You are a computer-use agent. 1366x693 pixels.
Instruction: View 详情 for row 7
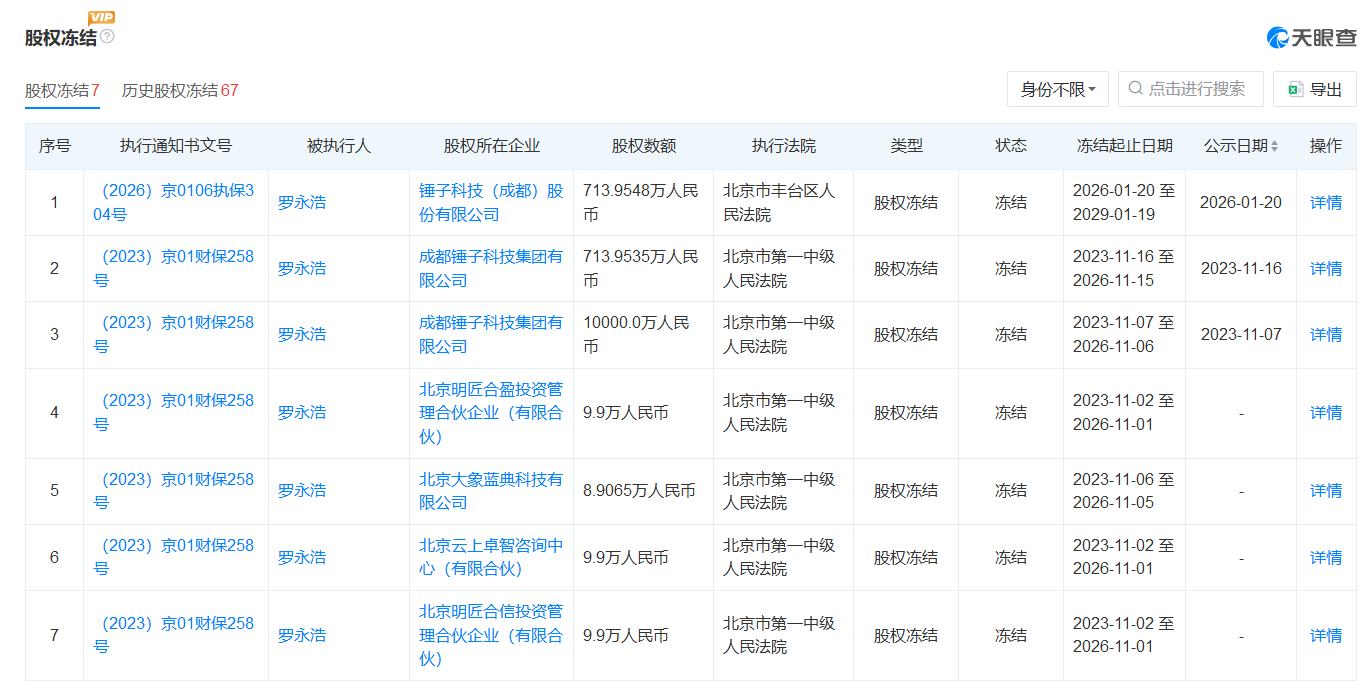click(1325, 635)
